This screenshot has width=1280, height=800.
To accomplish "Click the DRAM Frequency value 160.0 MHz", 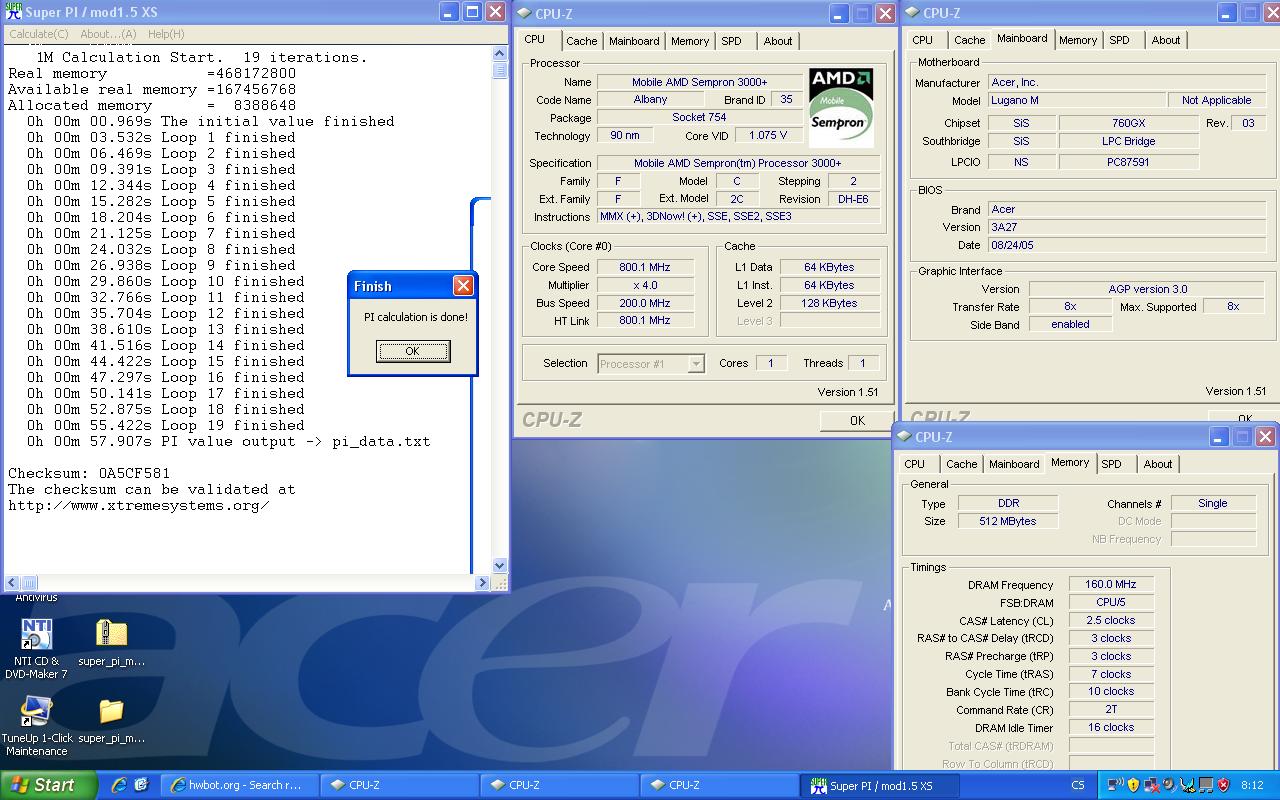I will (1111, 584).
